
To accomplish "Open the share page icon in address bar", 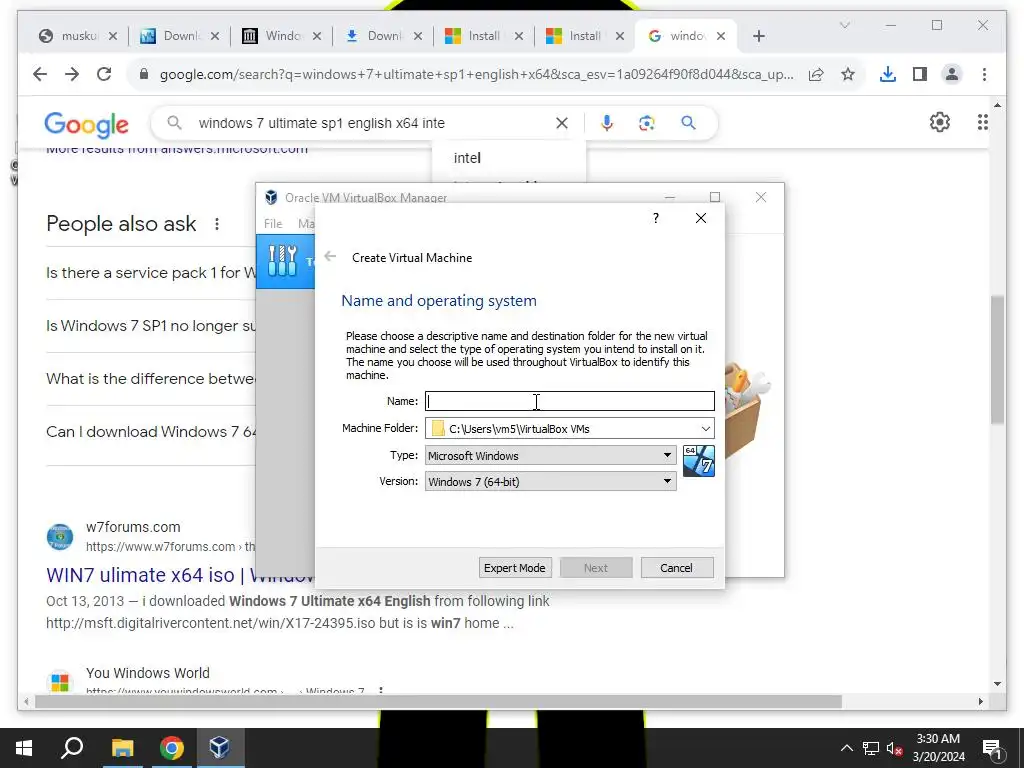I will click(816, 74).
